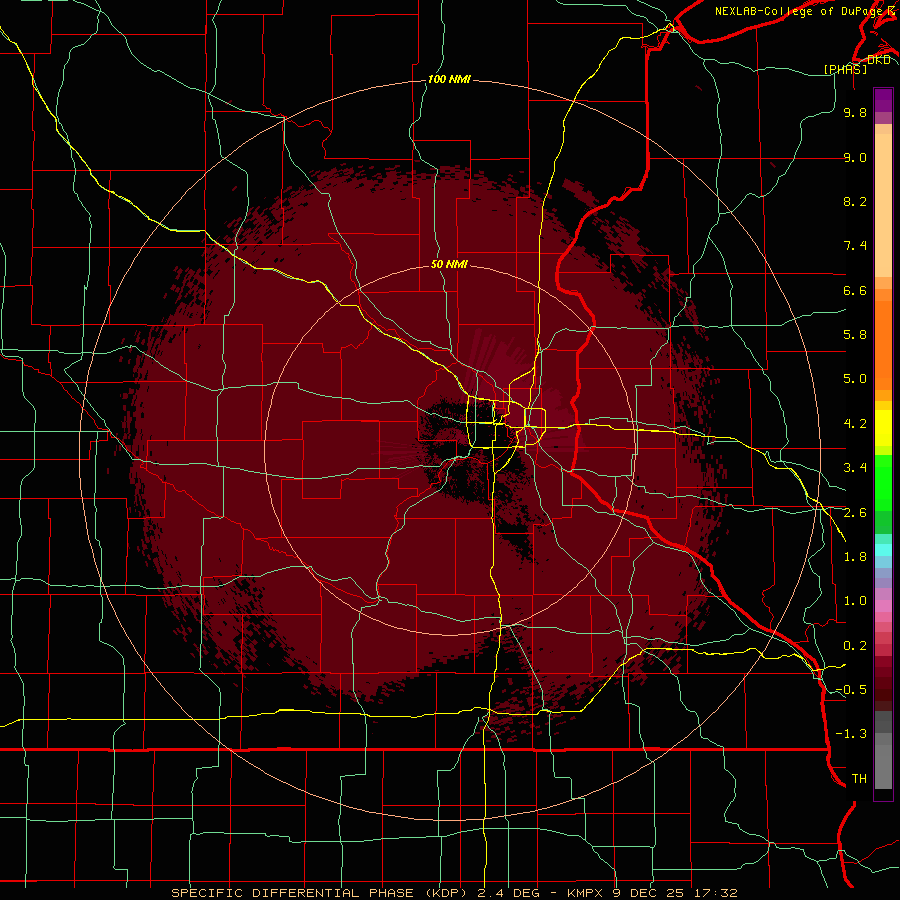The image size is (900, 900).
Task: Select the 9.8 value on the scale
Action: (855, 112)
